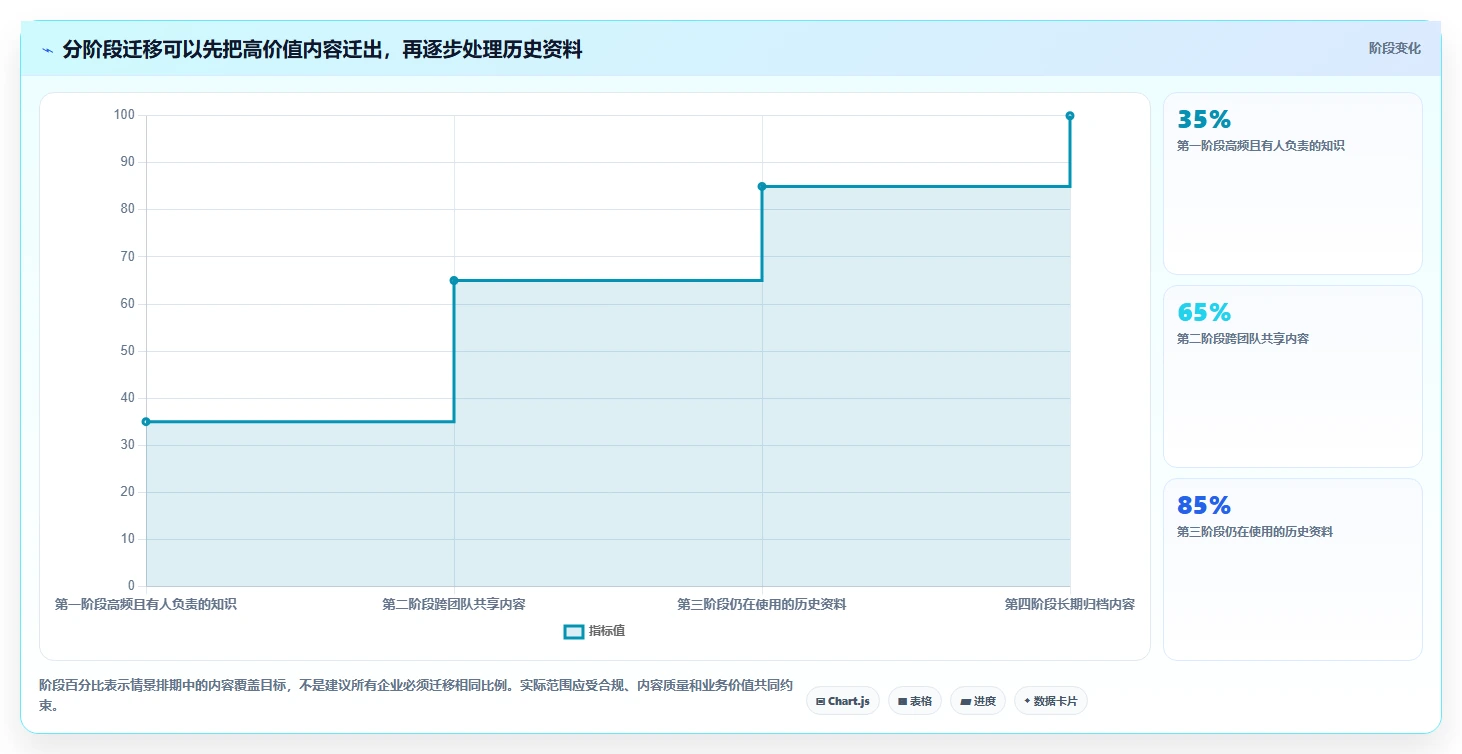Click x-axis label 第二阶段跨团队共享内容
This screenshot has height=754, width=1462.
click(x=454, y=604)
